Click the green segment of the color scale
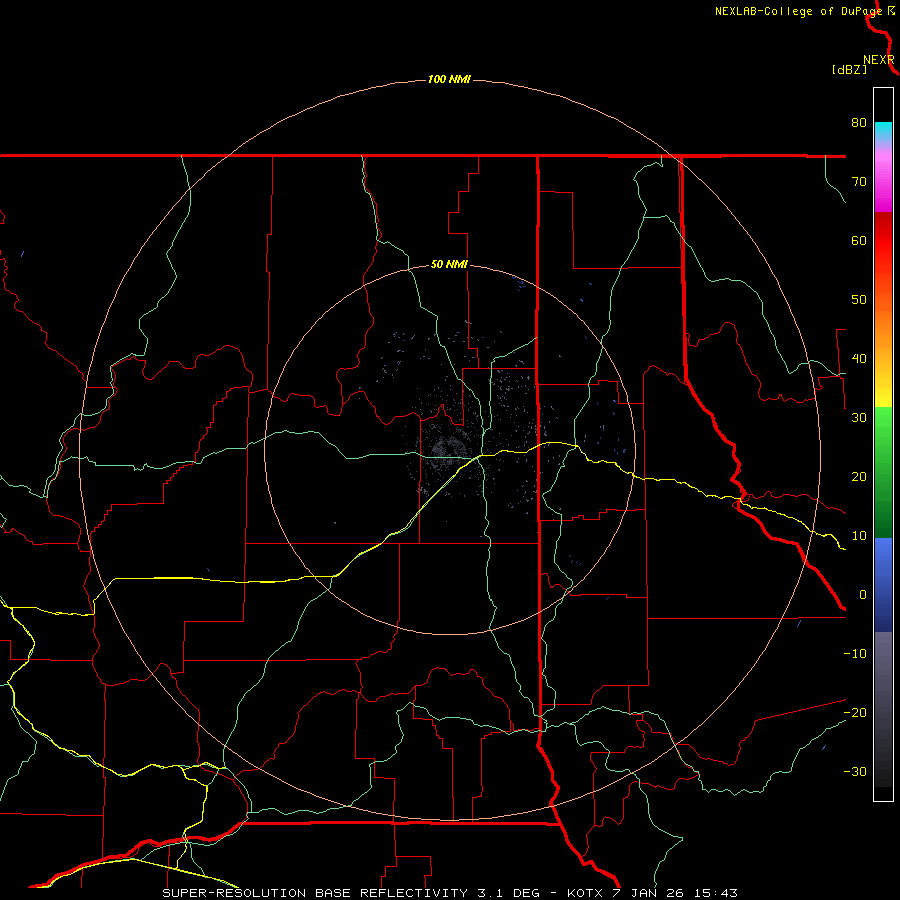900x900 pixels. pyautogui.click(x=883, y=472)
